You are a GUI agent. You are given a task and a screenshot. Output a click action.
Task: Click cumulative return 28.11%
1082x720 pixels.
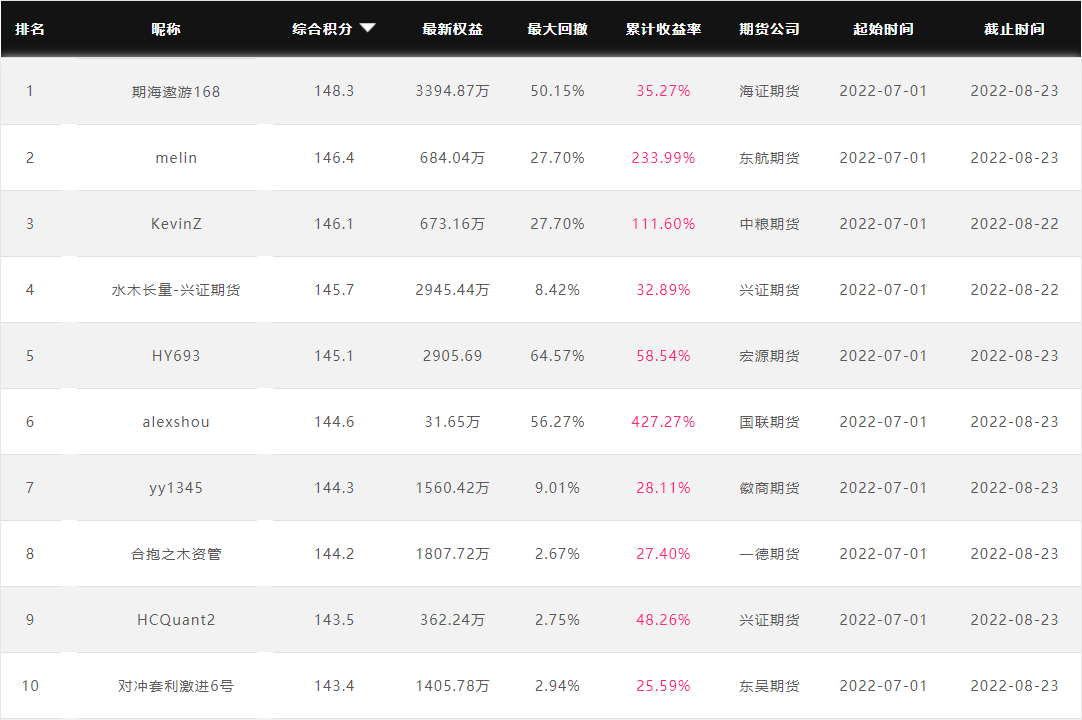663,488
